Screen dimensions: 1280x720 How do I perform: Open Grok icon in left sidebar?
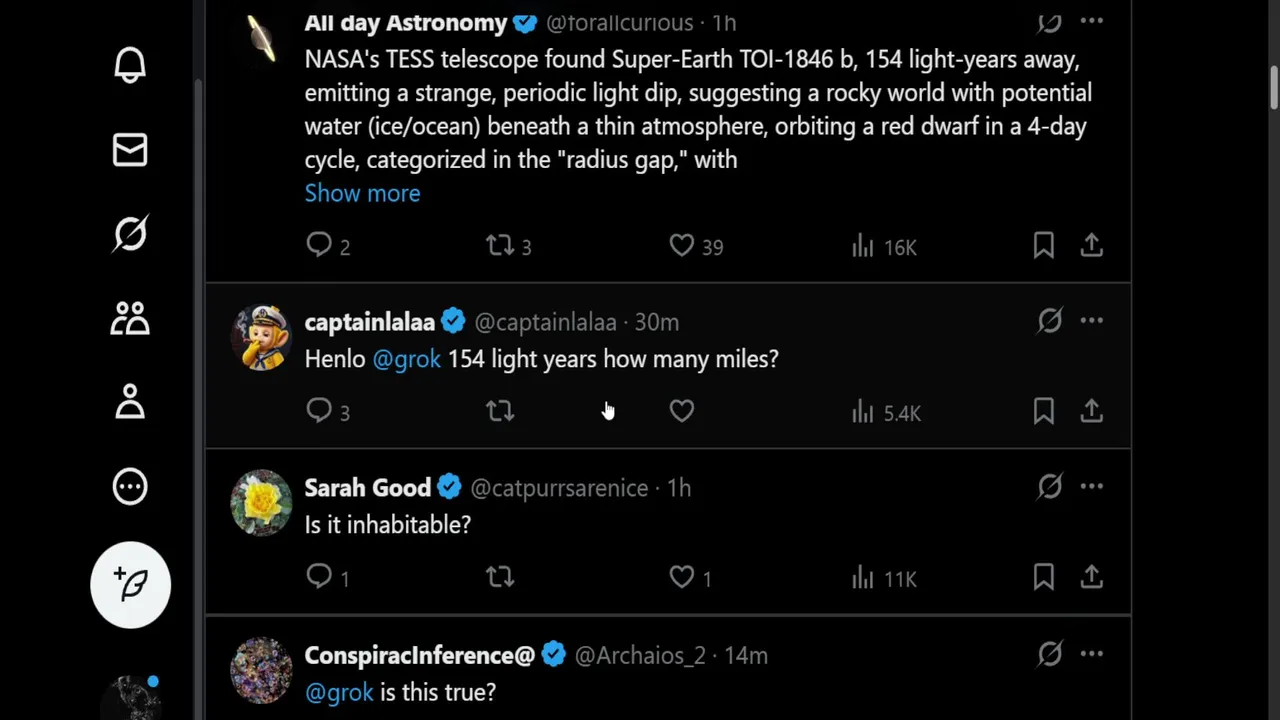[130, 234]
